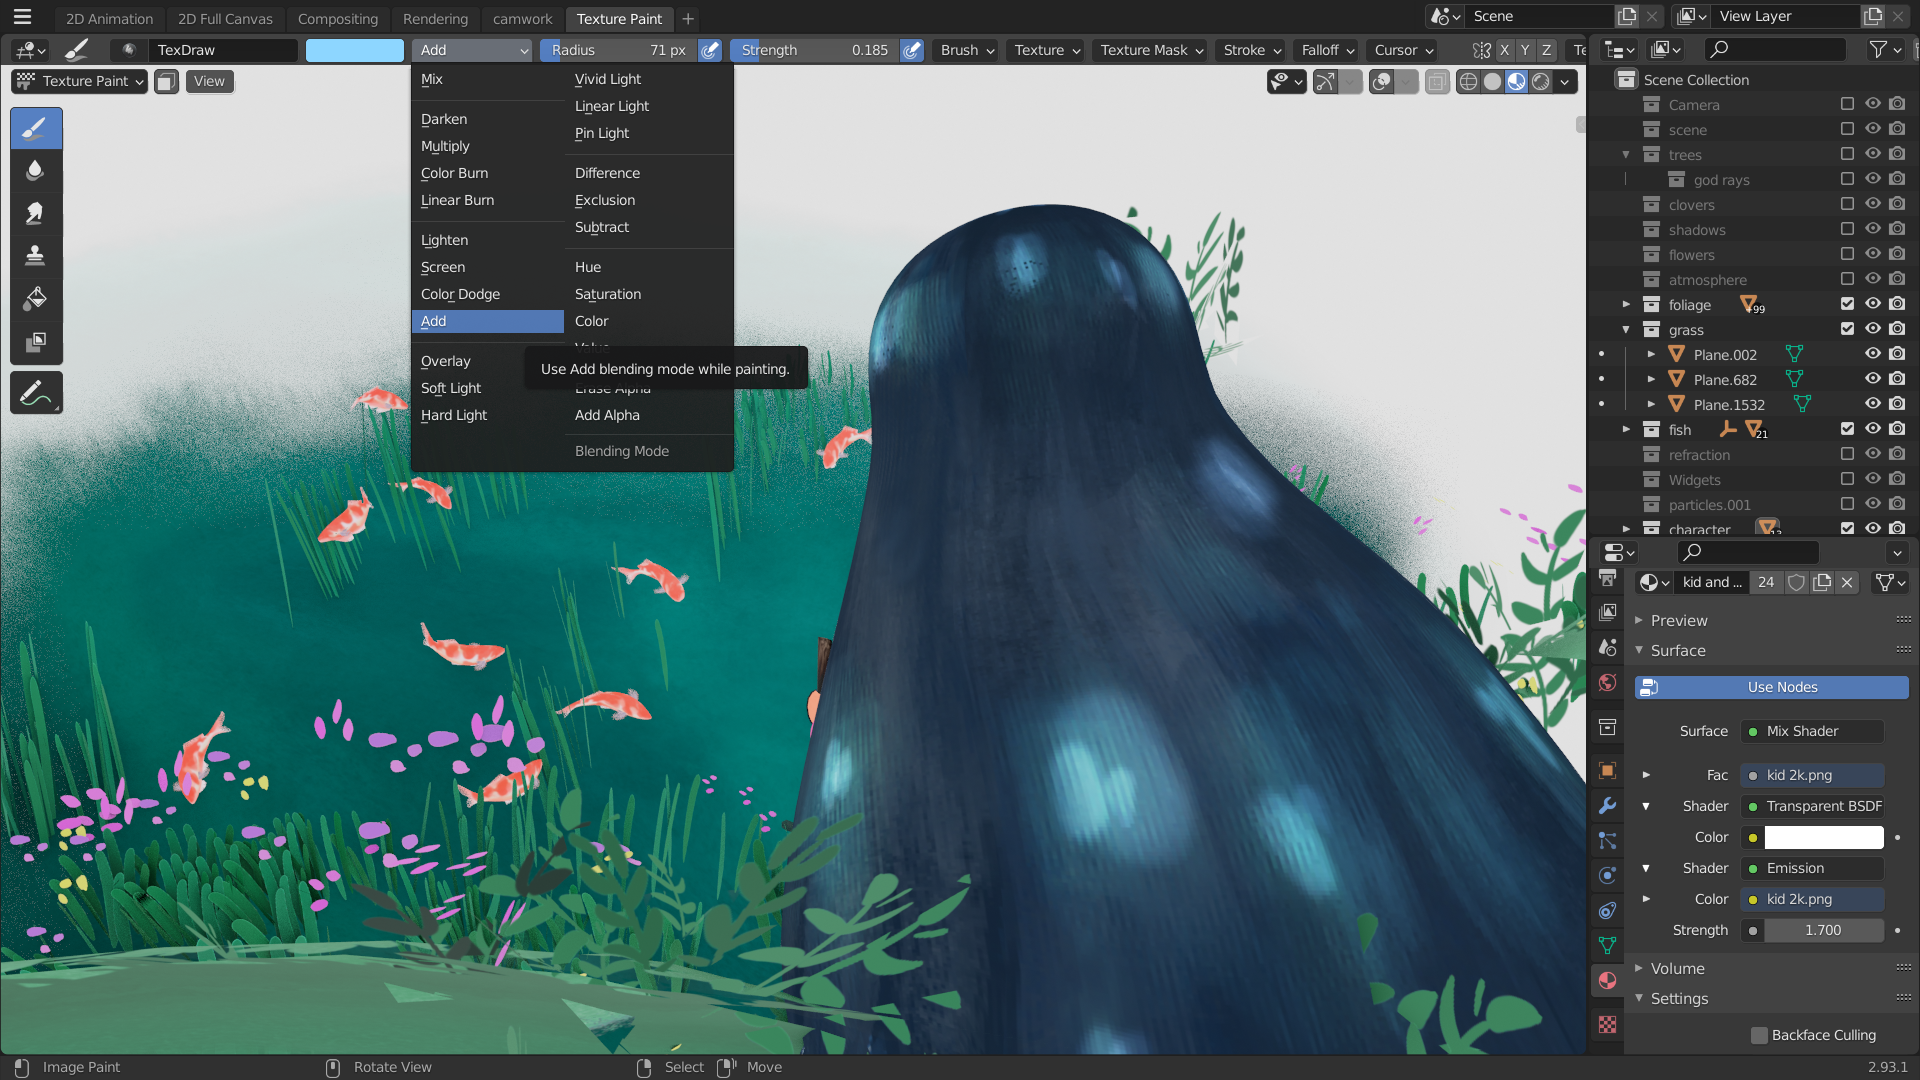Image resolution: width=1920 pixels, height=1080 pixels.
Task: Open the Material properties tab
Action: tap(1607, 980)
